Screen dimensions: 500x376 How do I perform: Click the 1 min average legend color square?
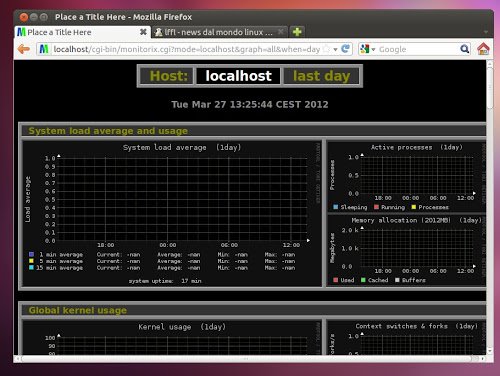pyautogui.click(x=31, y=254)
